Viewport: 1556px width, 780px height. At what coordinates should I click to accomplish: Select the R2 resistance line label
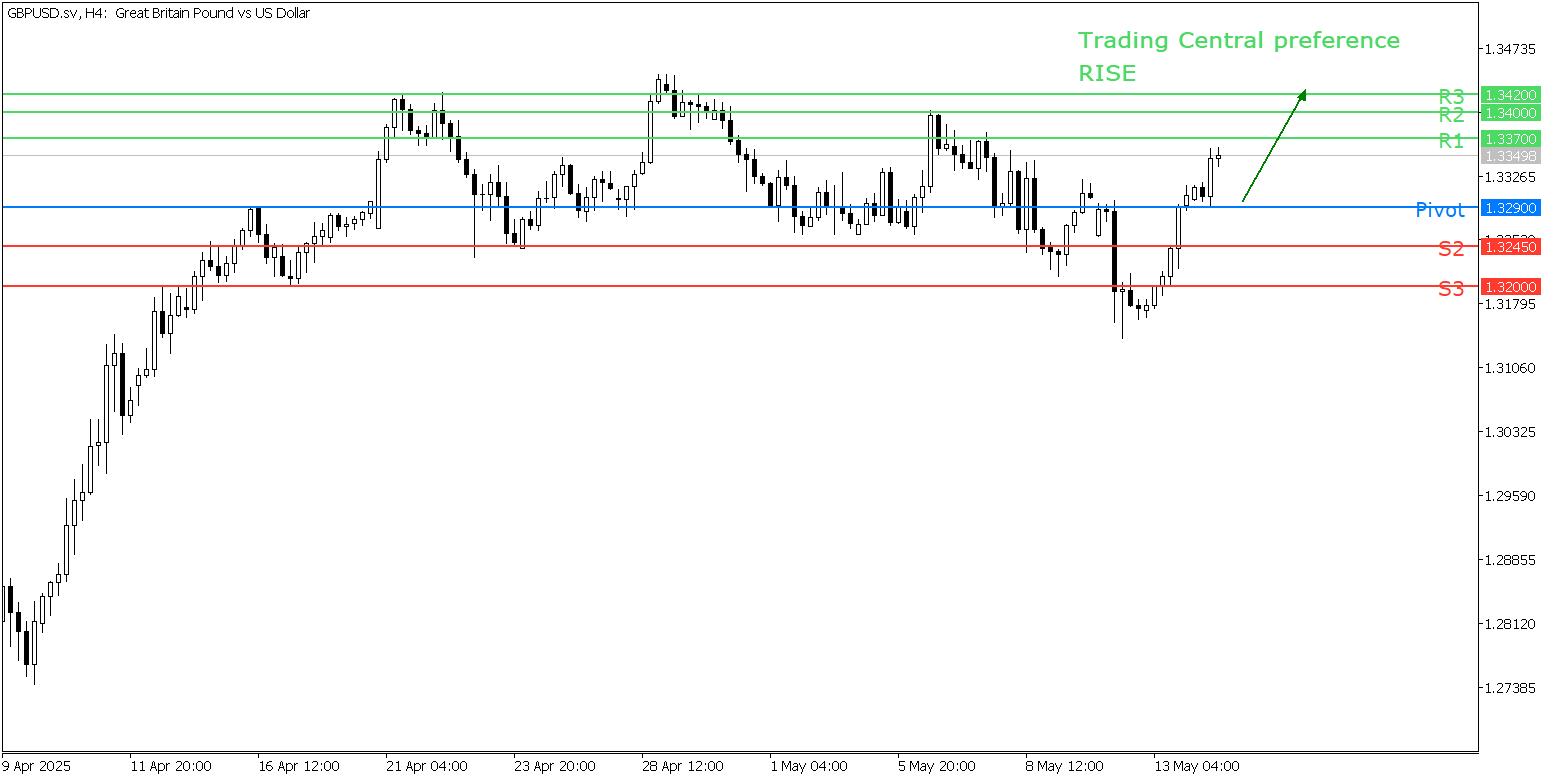tap(1451, 114)
